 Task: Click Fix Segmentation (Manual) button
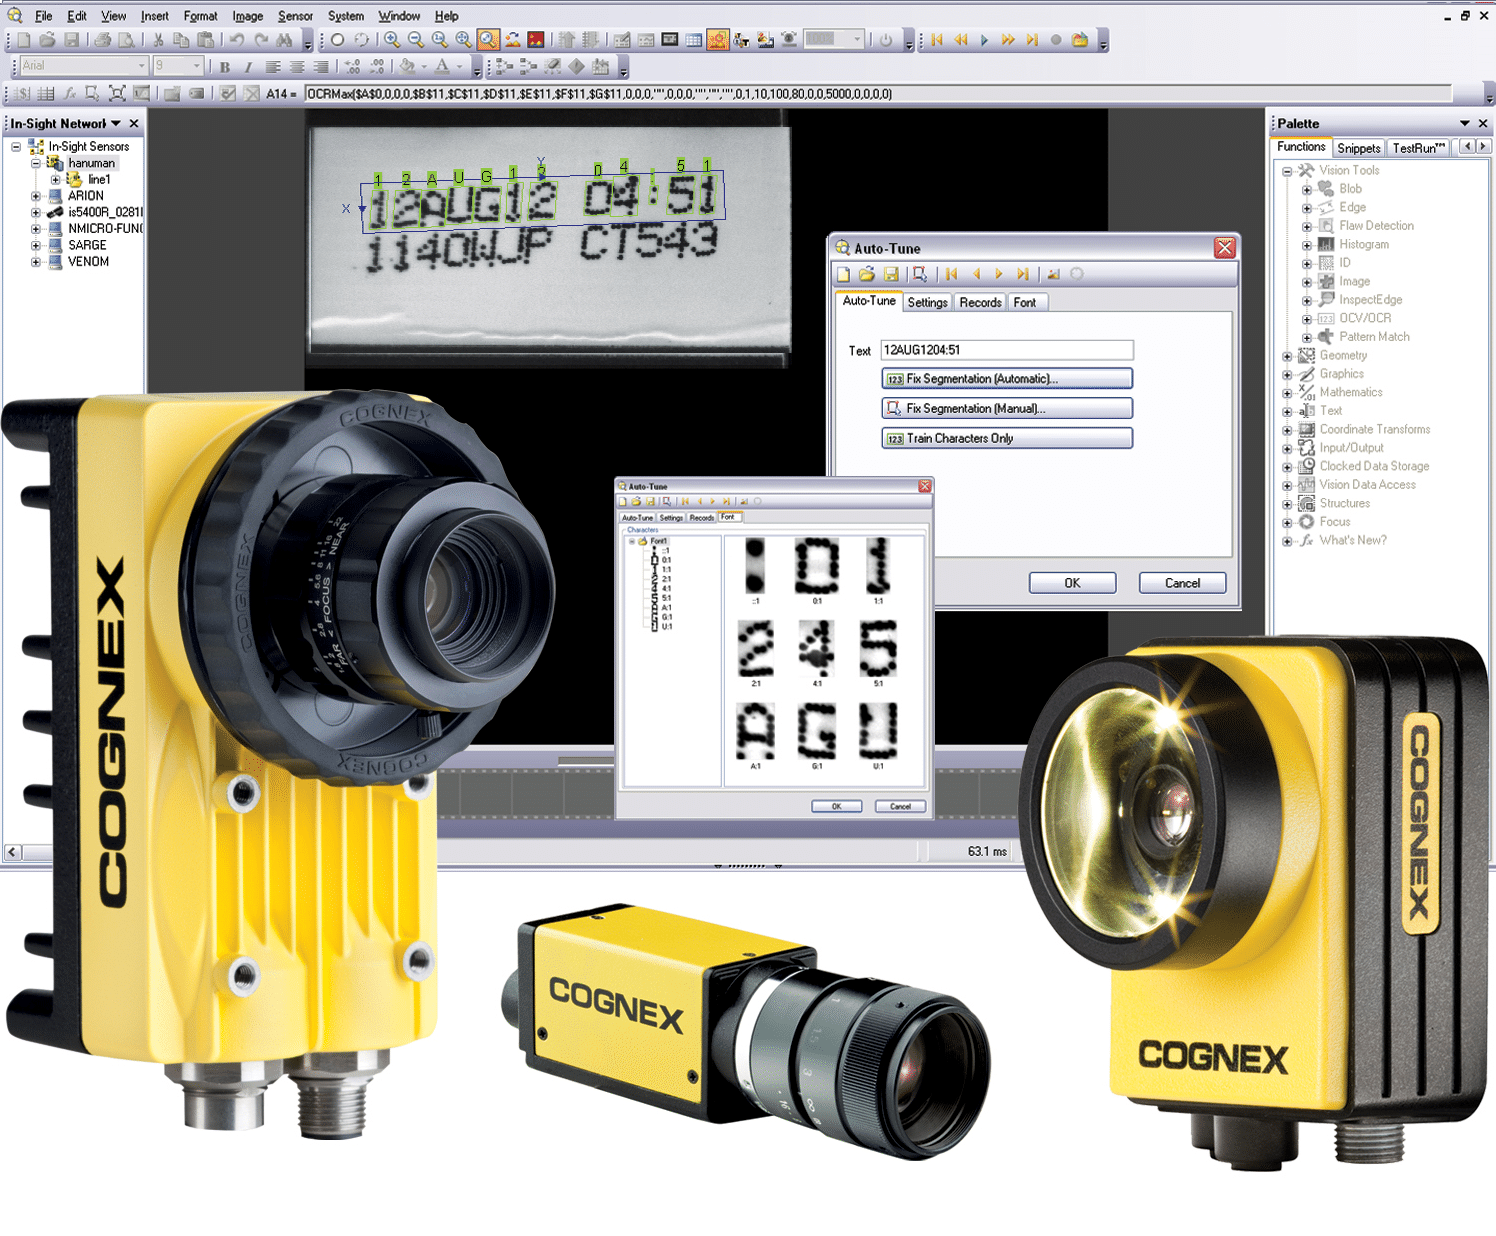(1007, 409)
